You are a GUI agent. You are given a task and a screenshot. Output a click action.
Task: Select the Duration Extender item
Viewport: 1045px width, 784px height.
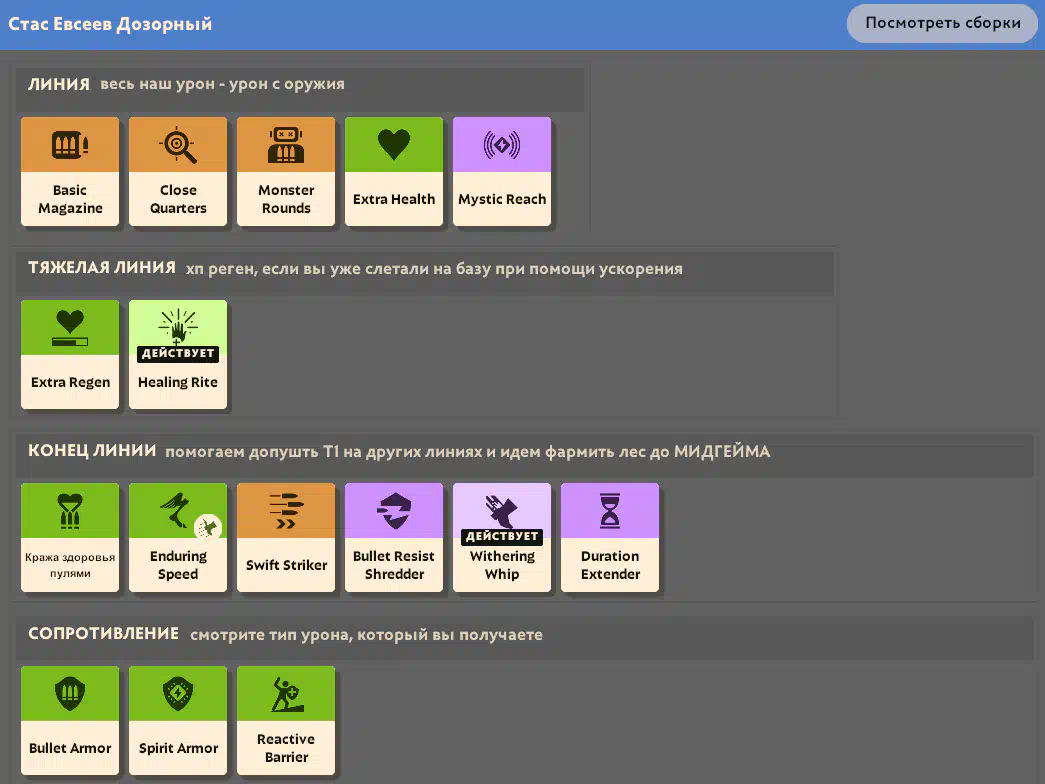610,537
